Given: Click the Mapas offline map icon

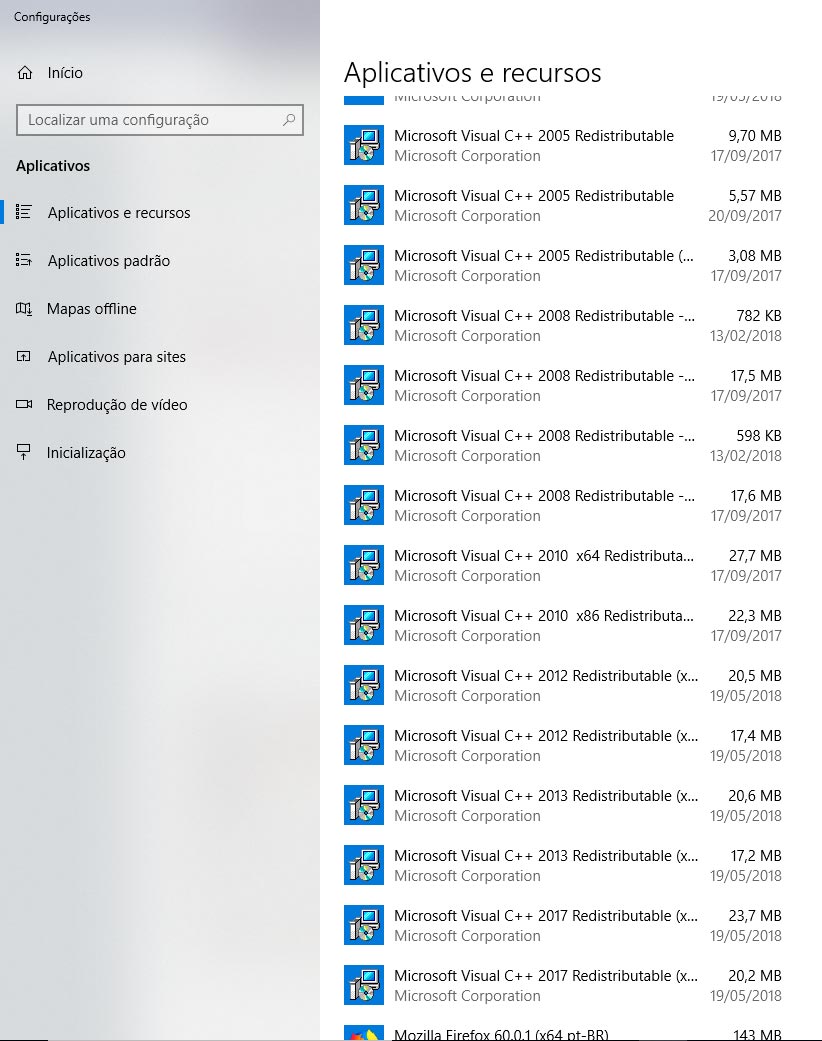Looking at the screenshot, I should coord(24,309).
